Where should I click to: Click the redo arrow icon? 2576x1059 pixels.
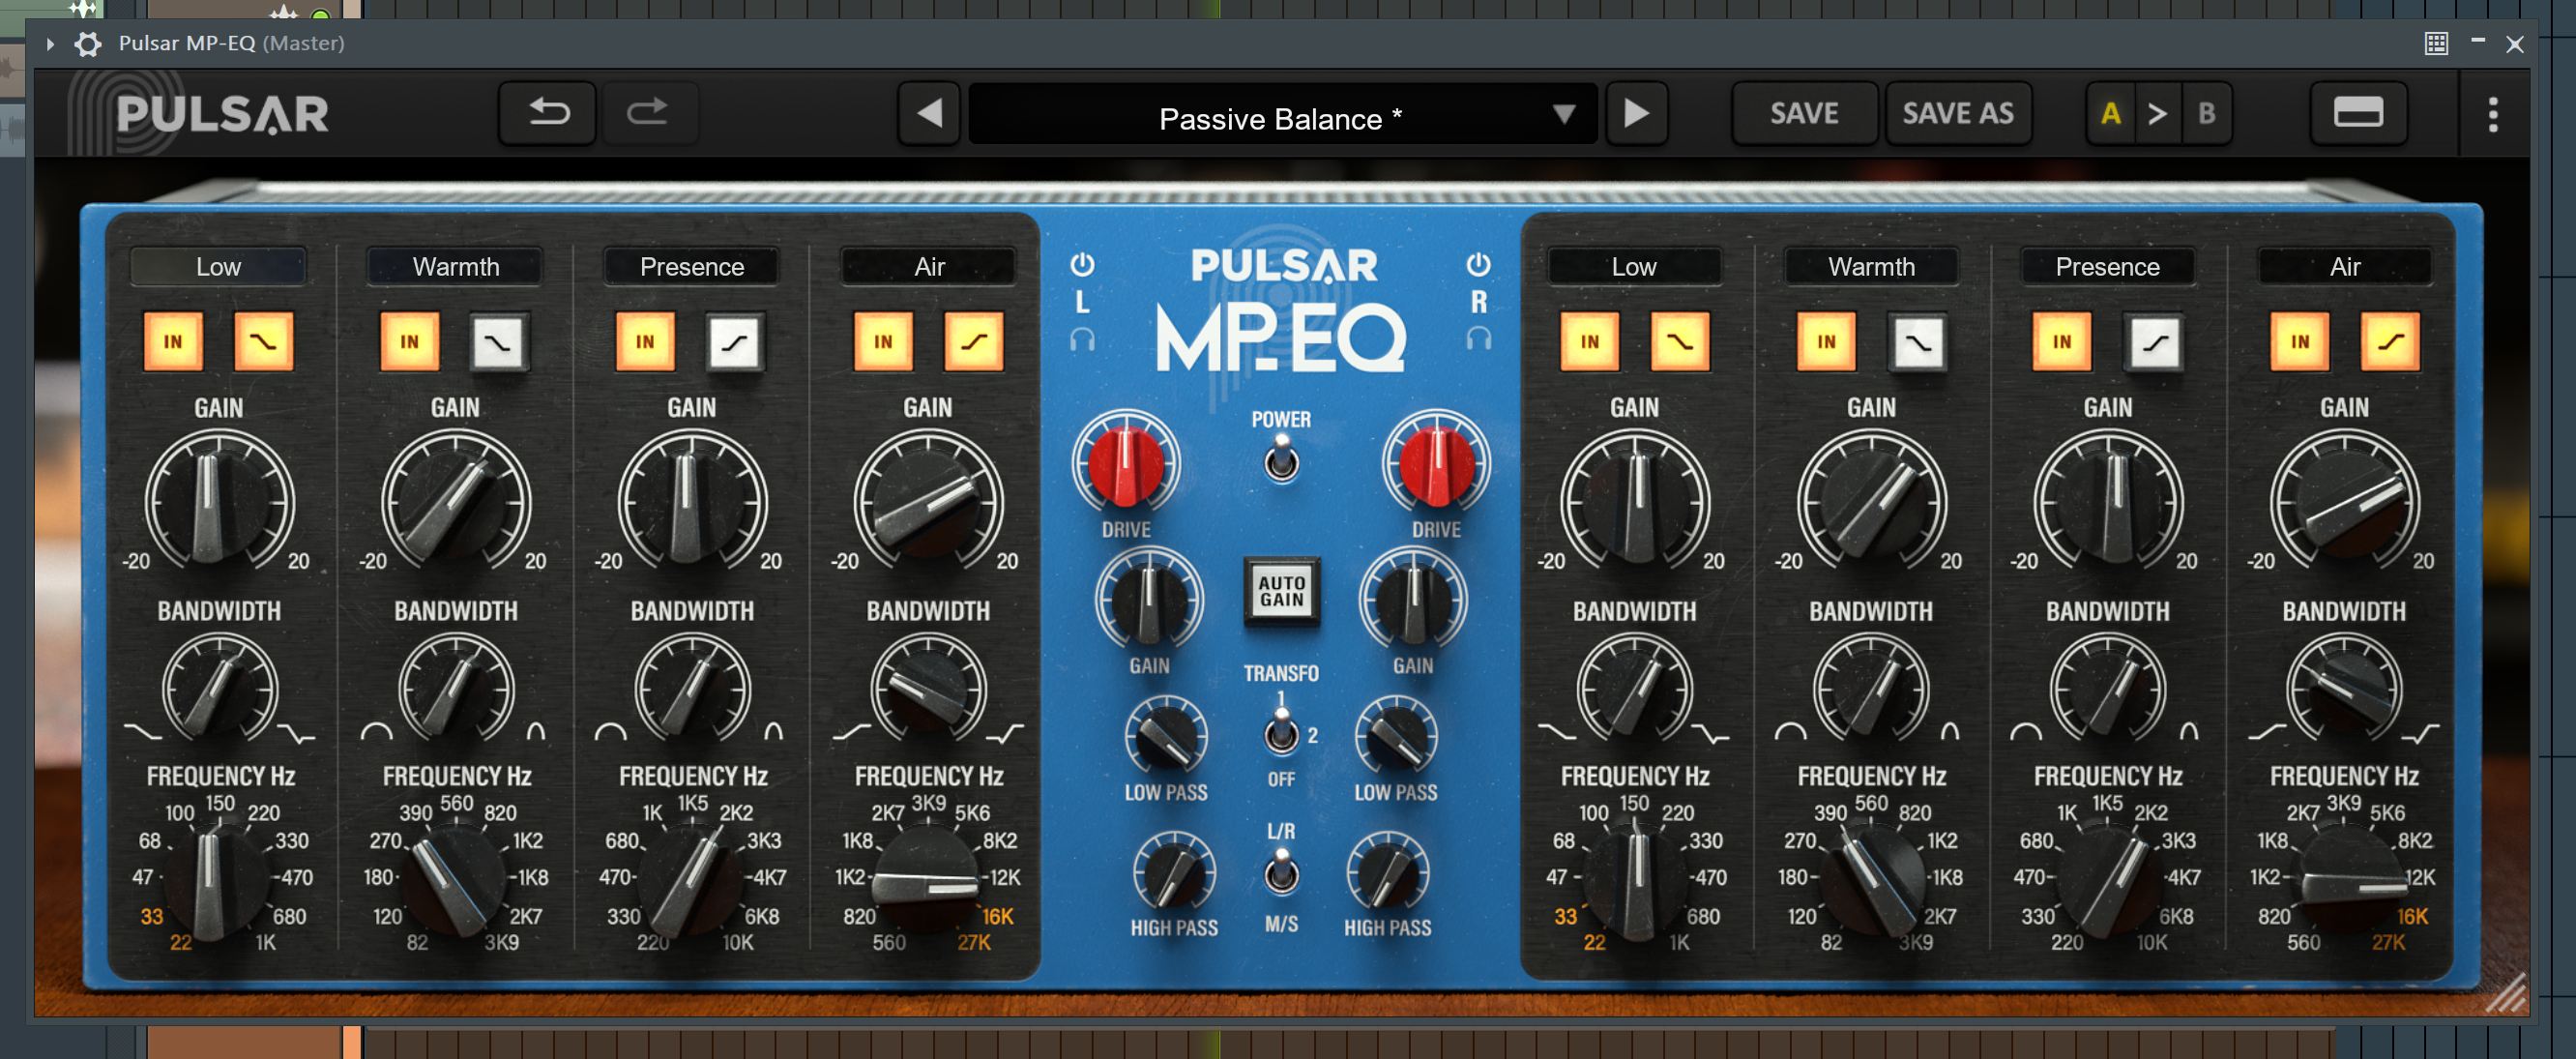[649, 113]
